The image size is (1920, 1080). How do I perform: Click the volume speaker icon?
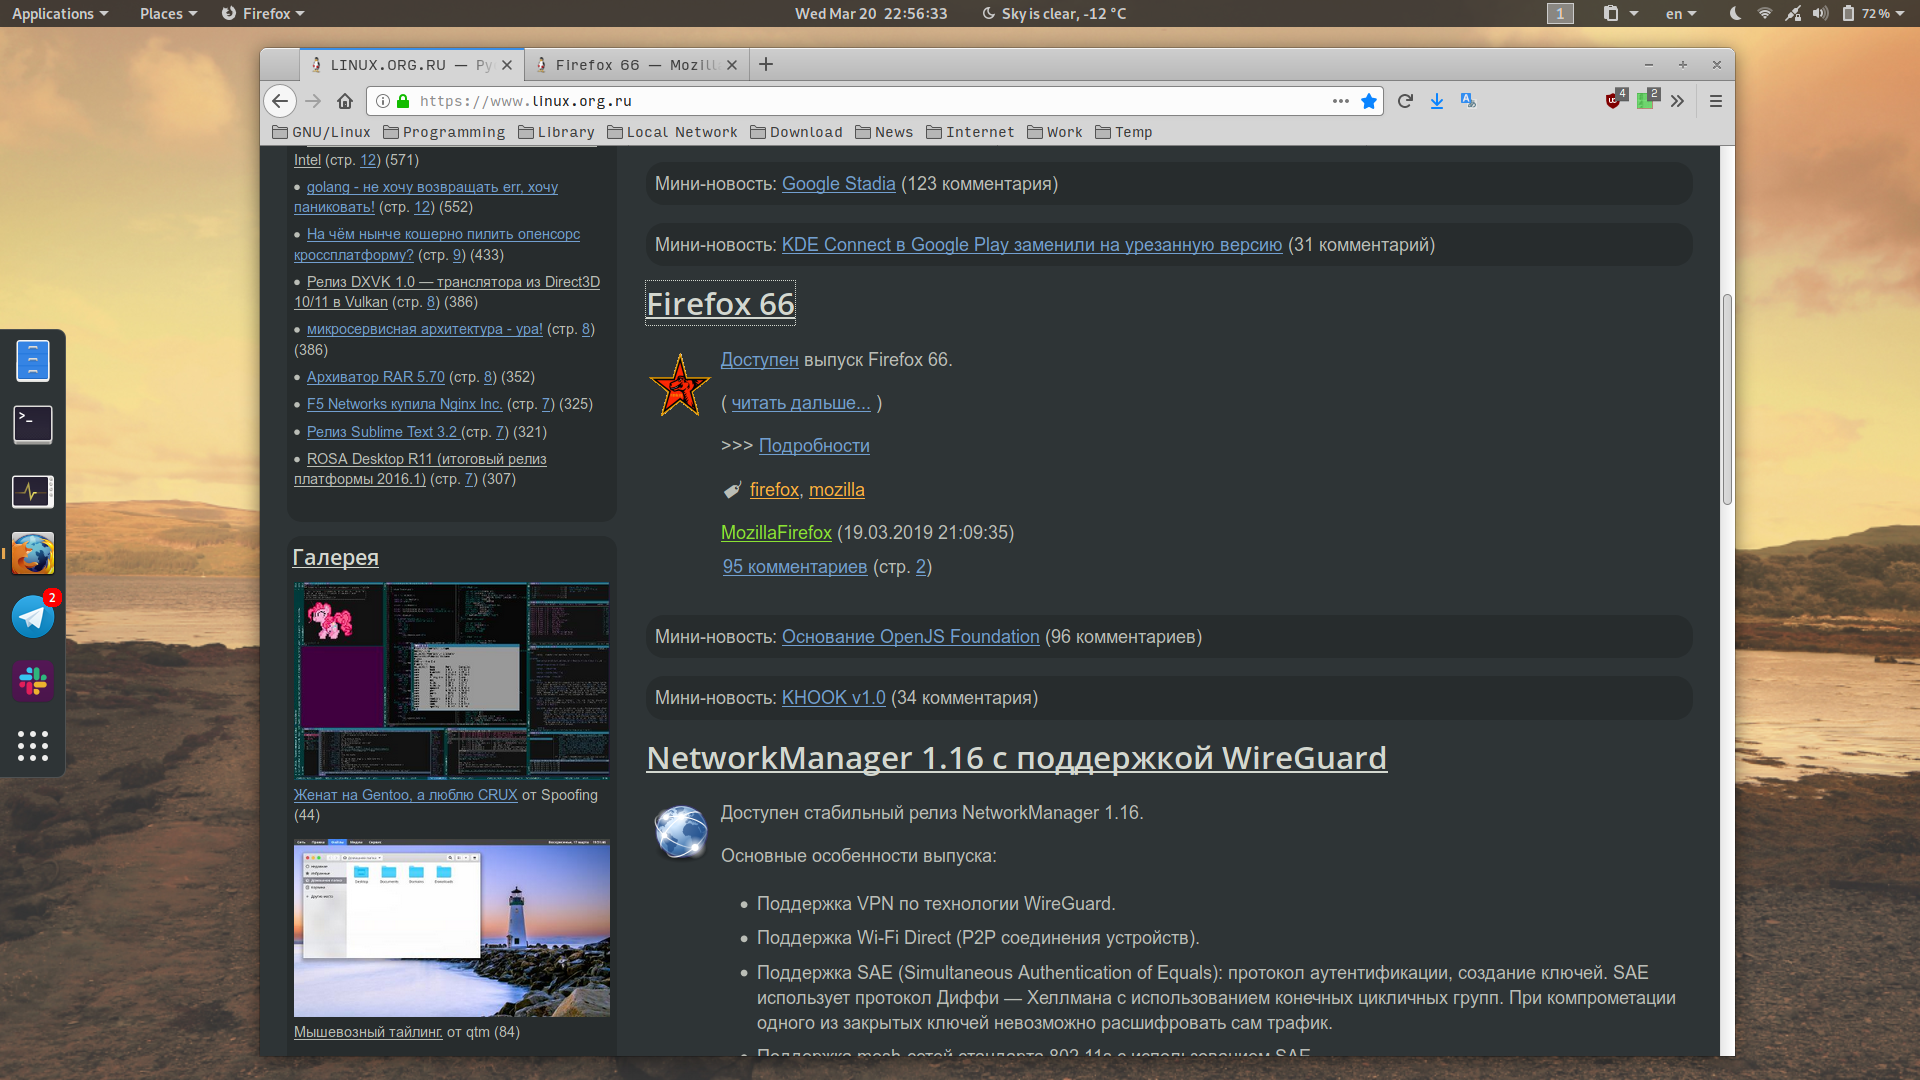[1820, 13]
